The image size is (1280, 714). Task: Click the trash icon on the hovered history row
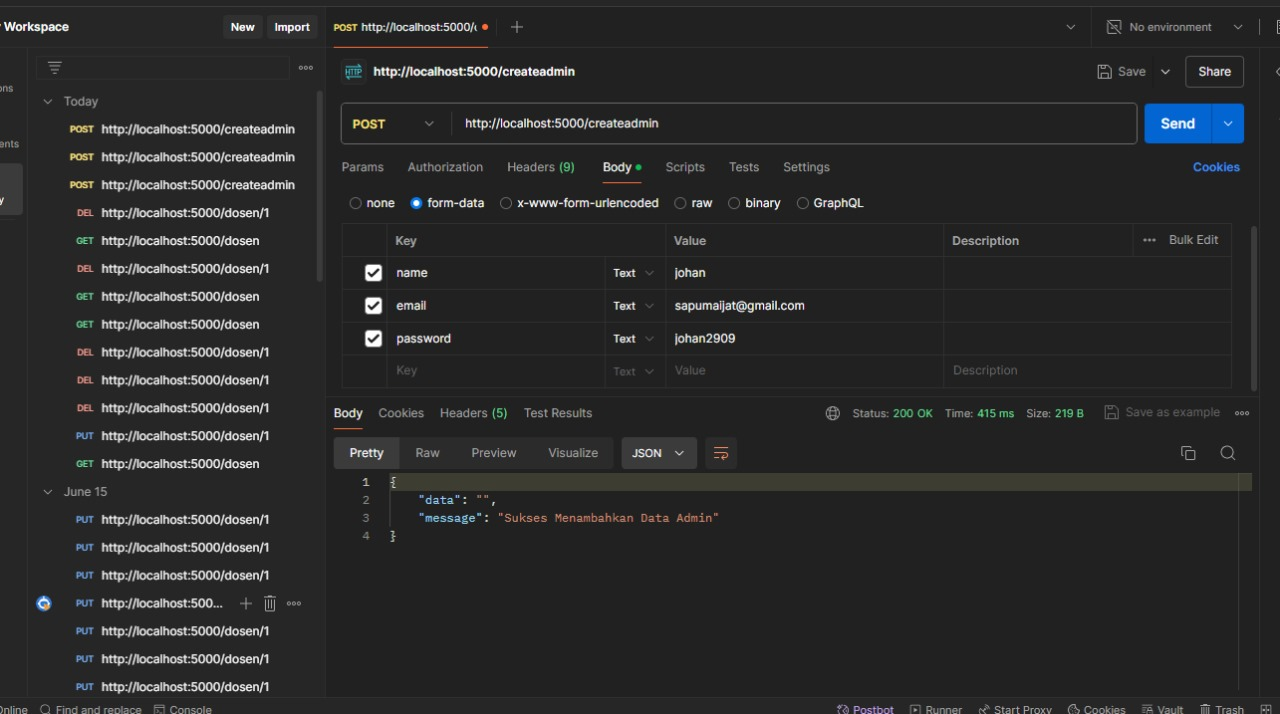270,603
